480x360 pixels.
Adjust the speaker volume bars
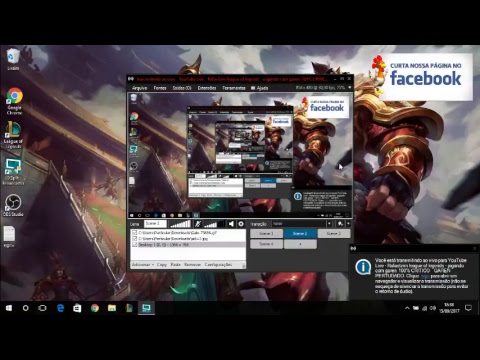pos(214,224)
